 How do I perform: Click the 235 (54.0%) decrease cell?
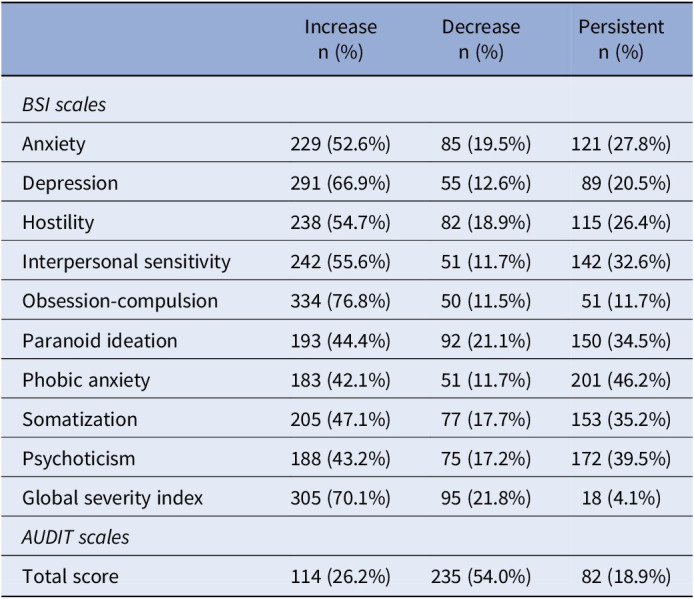point(481,577)
